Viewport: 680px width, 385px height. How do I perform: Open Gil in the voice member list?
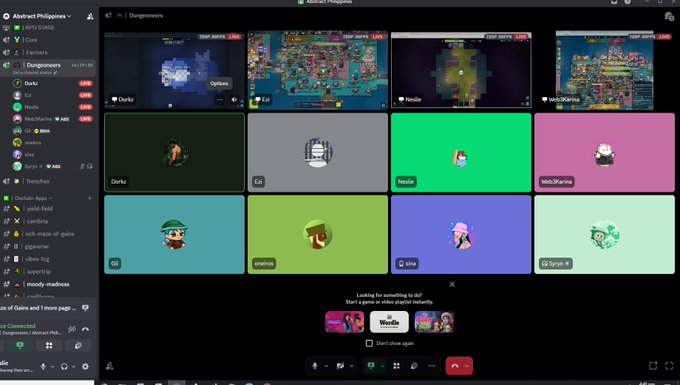[52, 131]
